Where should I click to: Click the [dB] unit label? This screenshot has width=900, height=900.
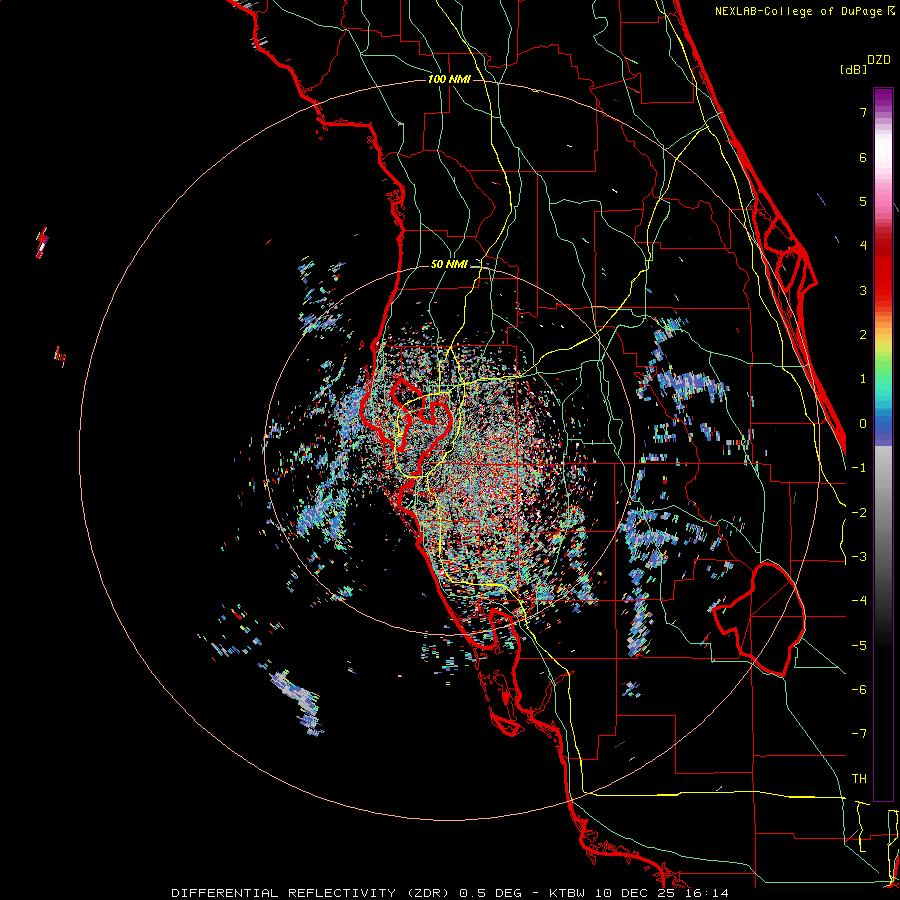coord(854,69)
